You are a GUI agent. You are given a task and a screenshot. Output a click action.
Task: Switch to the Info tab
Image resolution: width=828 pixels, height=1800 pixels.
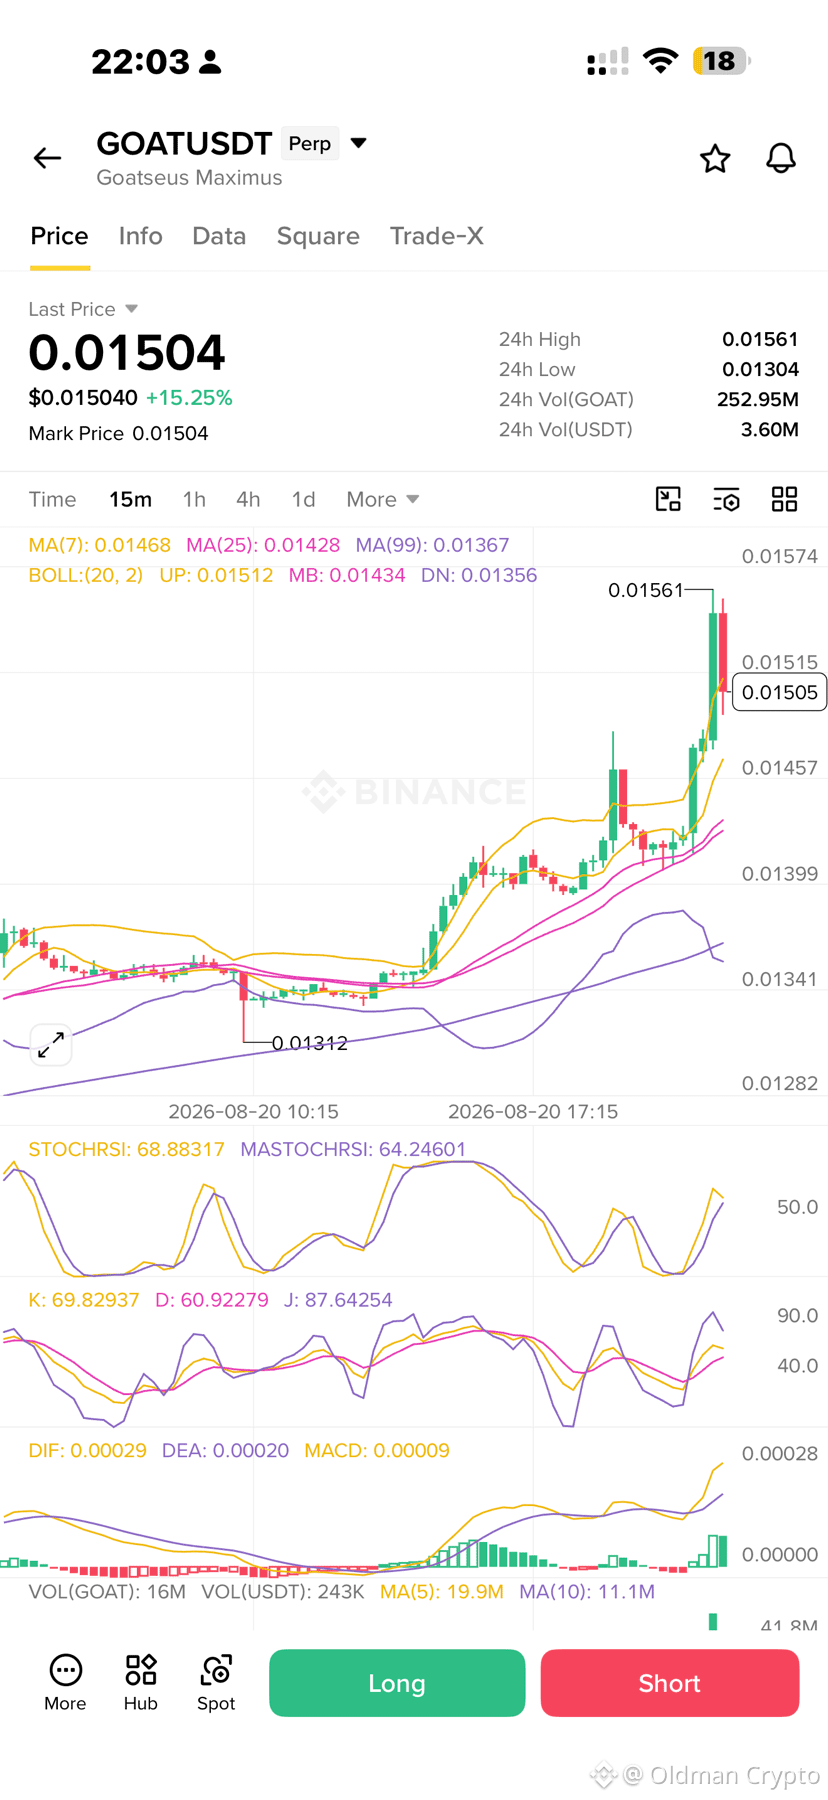(x=140, y=236)
